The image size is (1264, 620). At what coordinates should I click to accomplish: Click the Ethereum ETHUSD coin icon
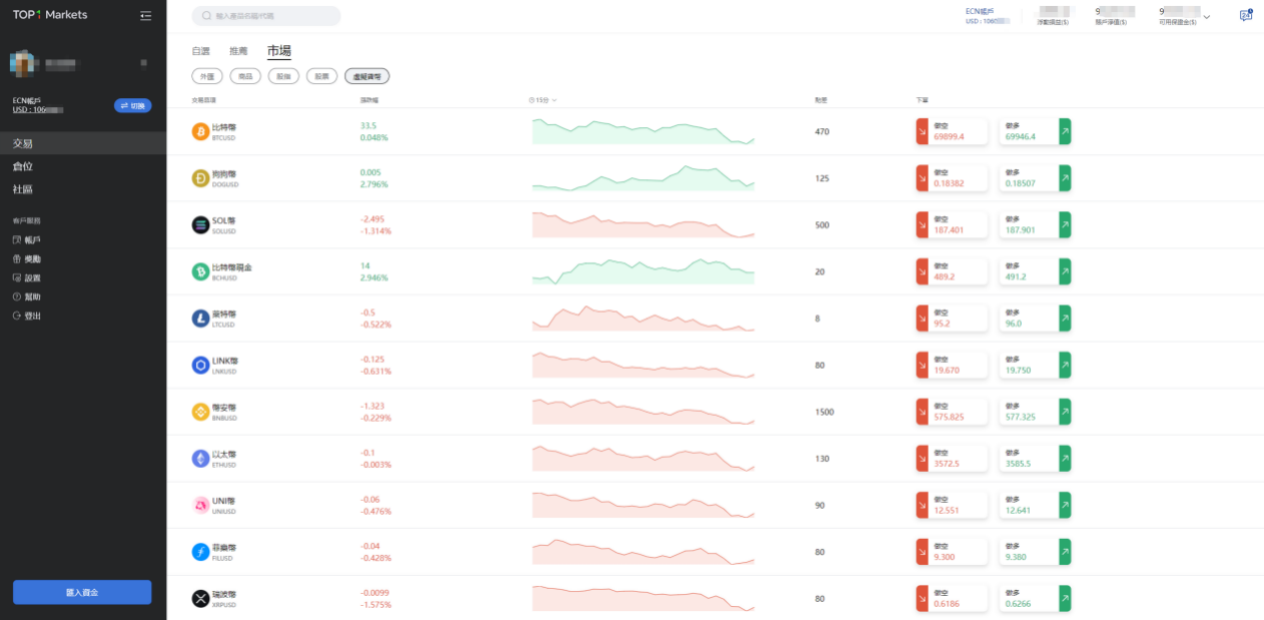[x=200, y=459]
